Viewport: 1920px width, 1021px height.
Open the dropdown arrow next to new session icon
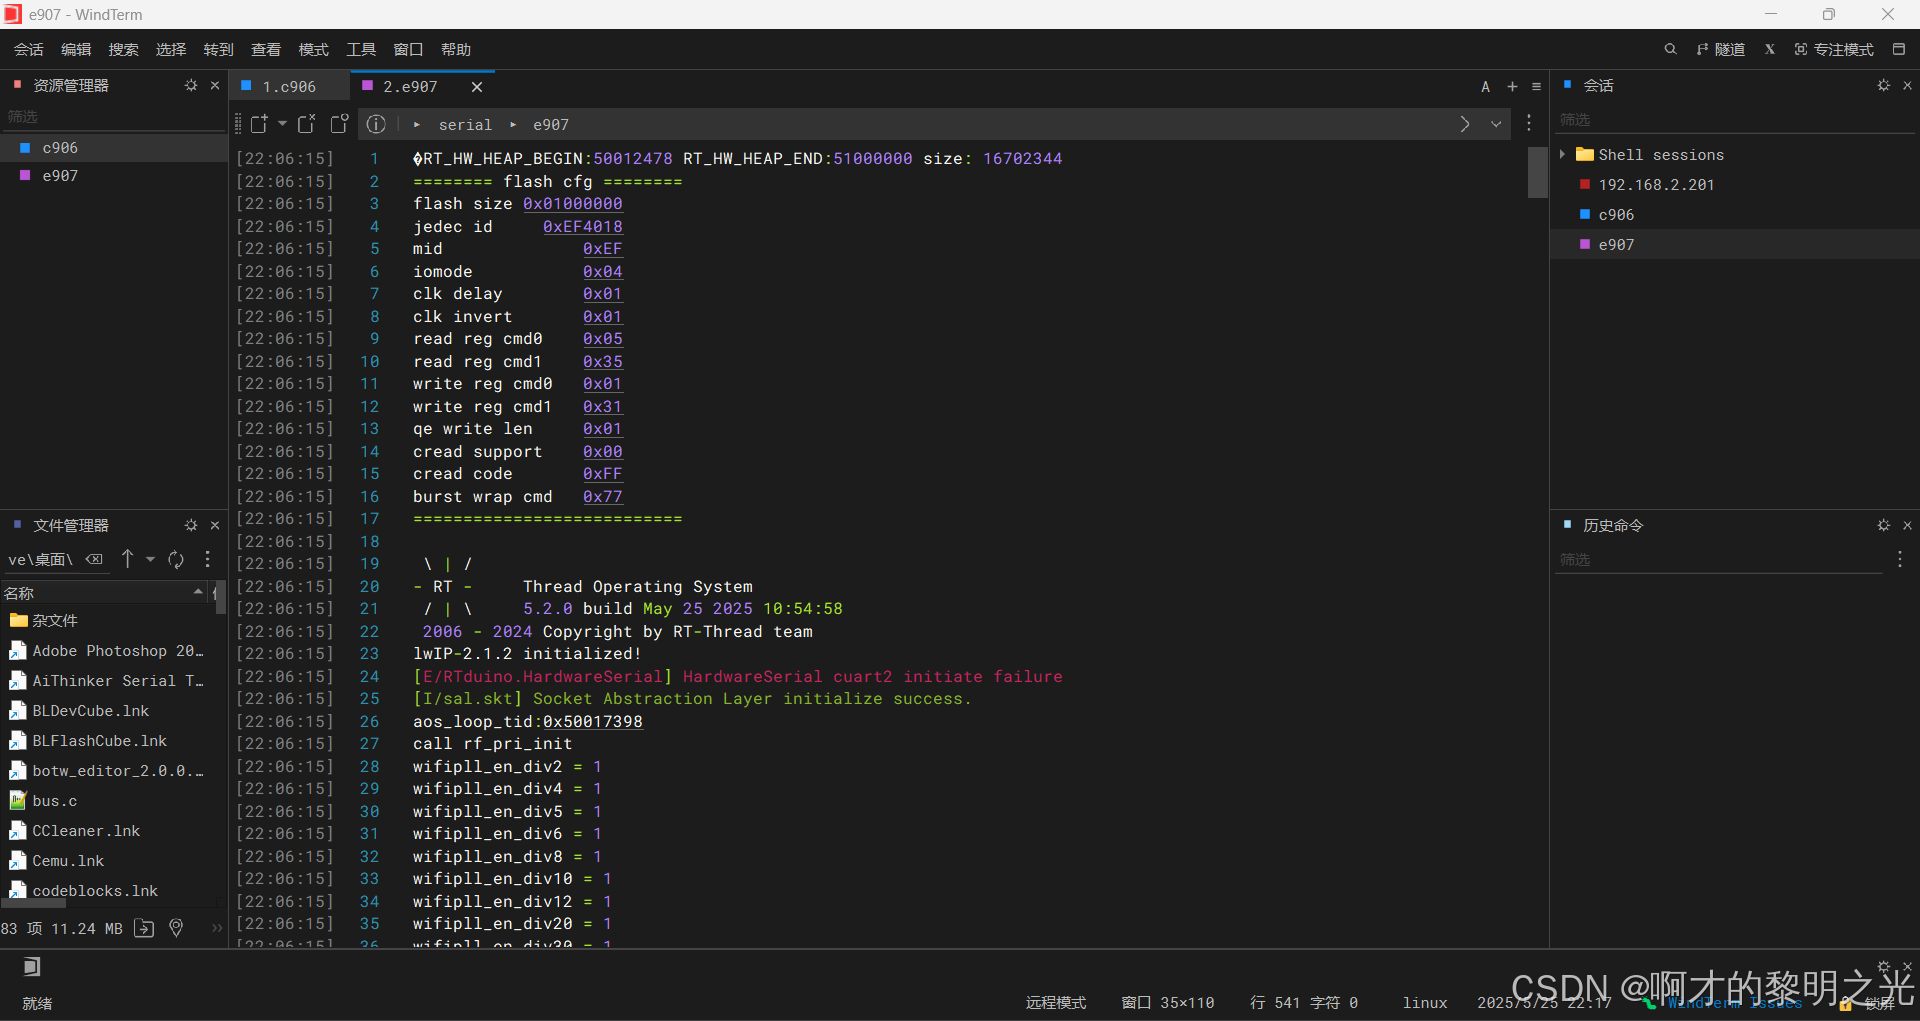click(x=282, y=124)
